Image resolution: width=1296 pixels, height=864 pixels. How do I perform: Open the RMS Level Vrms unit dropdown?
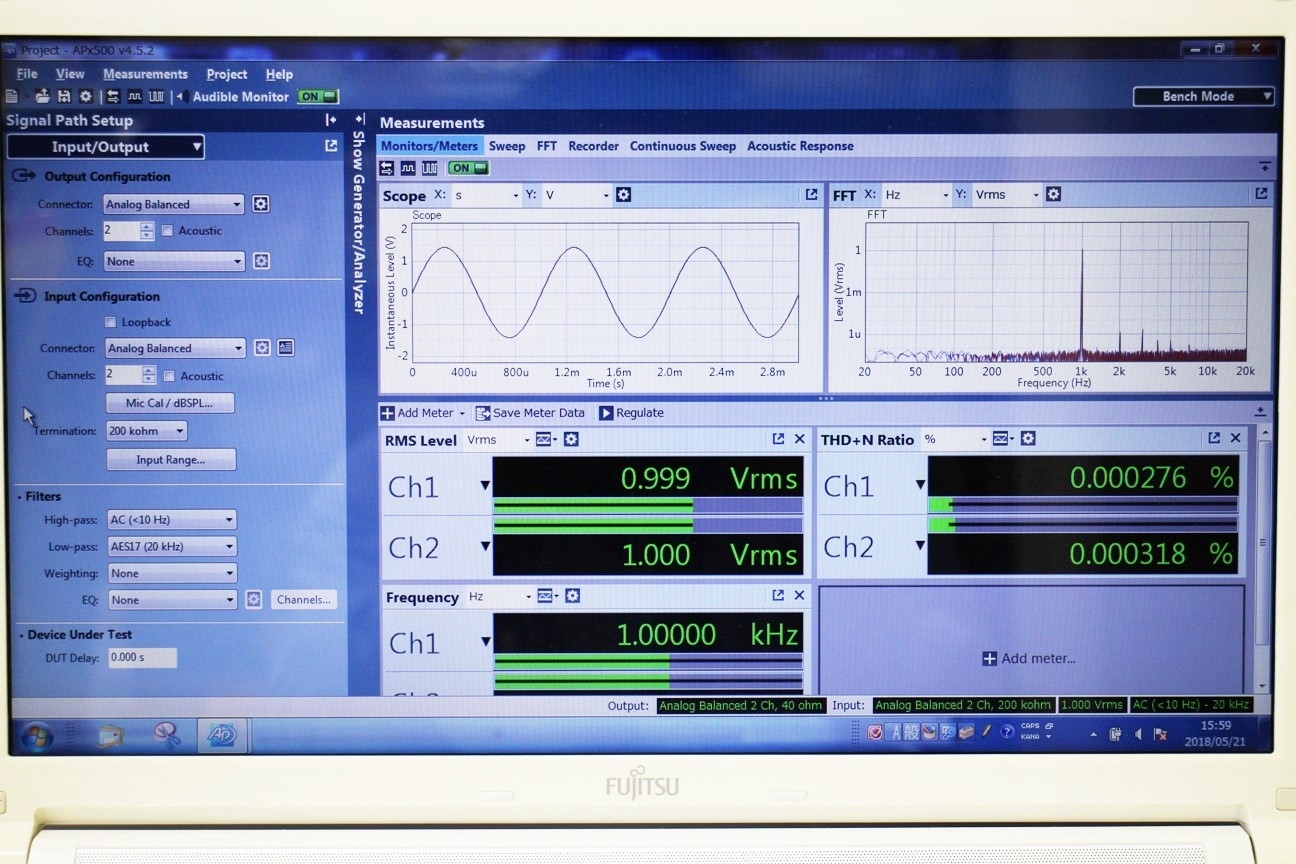point(497,439)
